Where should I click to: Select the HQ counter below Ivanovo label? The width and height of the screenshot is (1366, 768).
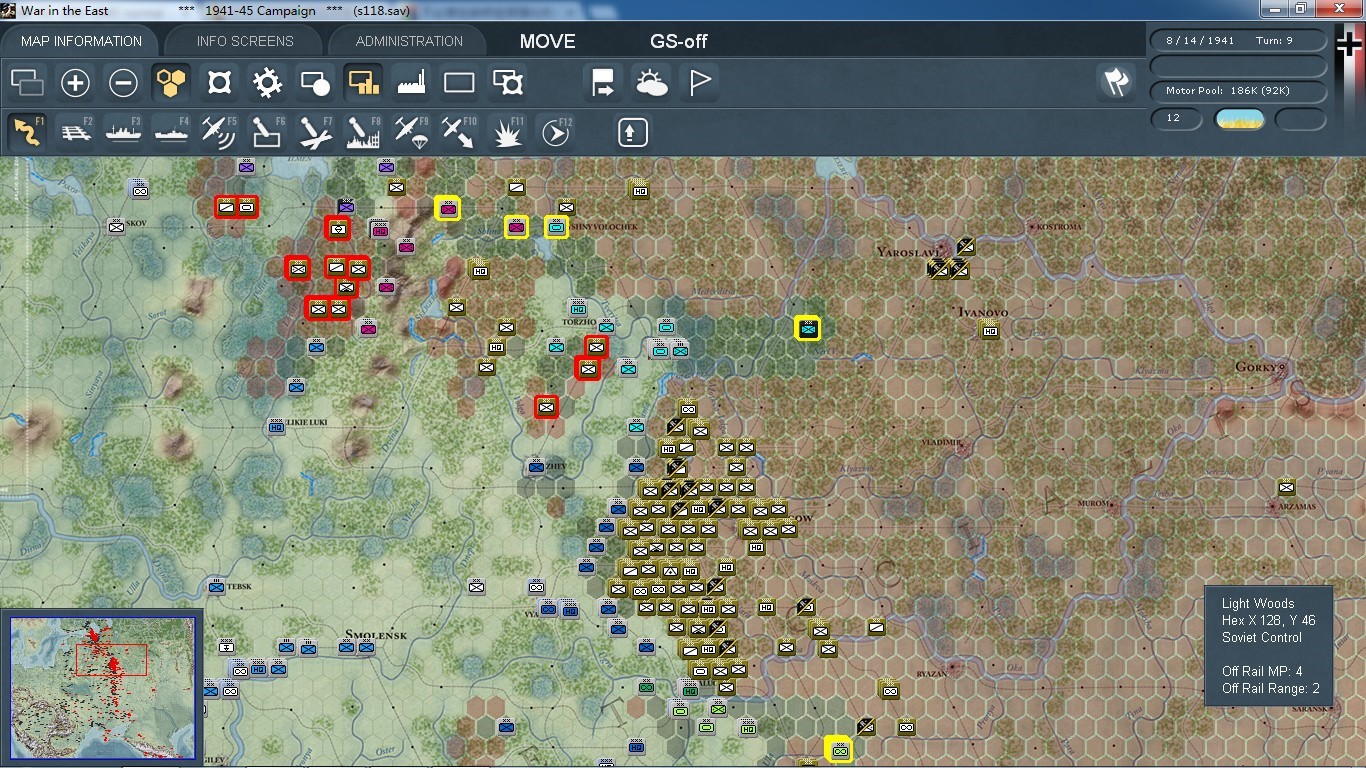[990, 329]
